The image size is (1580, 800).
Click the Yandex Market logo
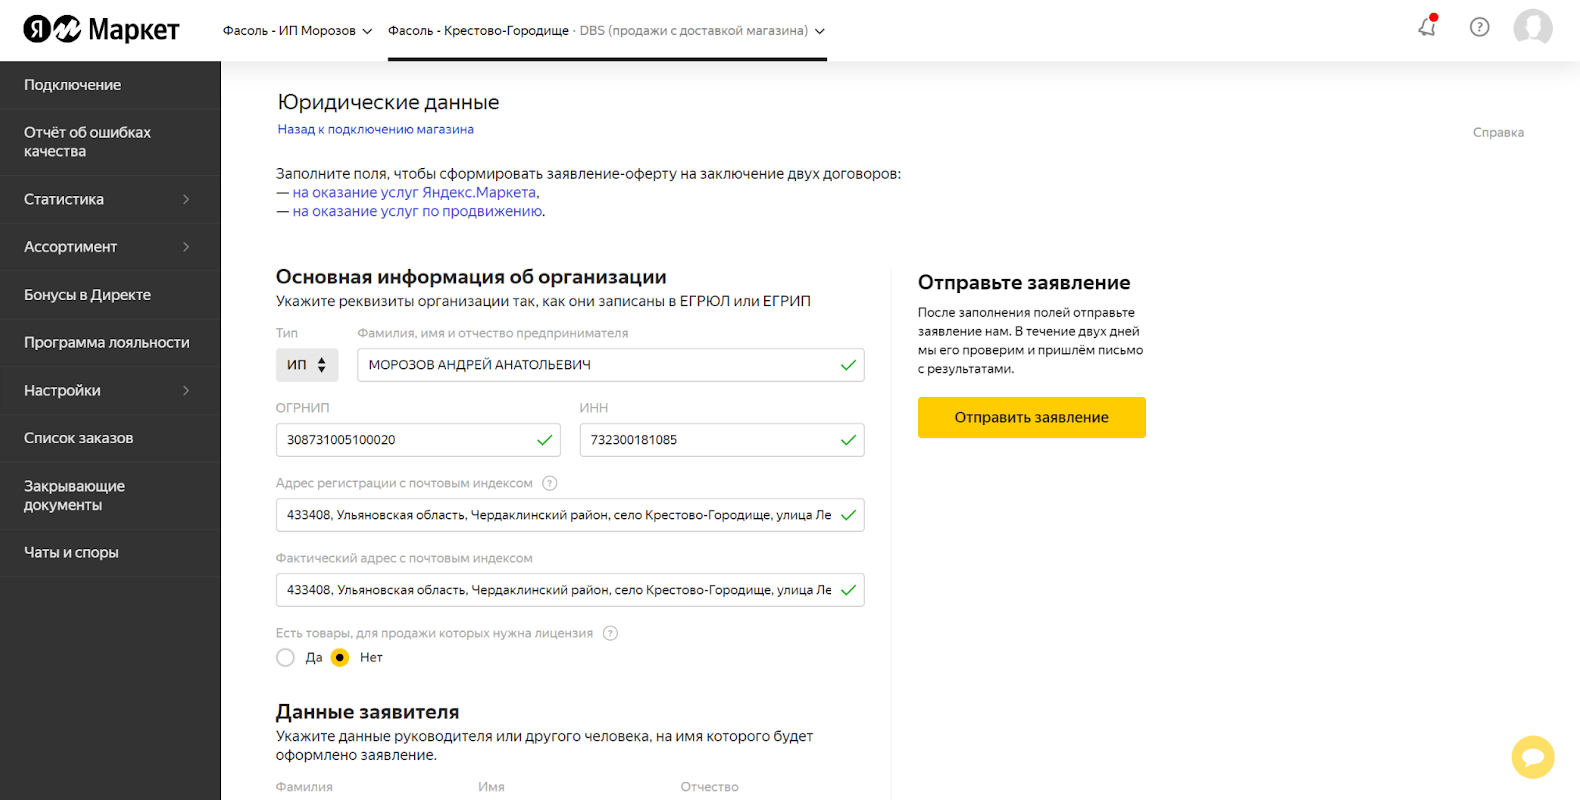[x=101, y=30]
